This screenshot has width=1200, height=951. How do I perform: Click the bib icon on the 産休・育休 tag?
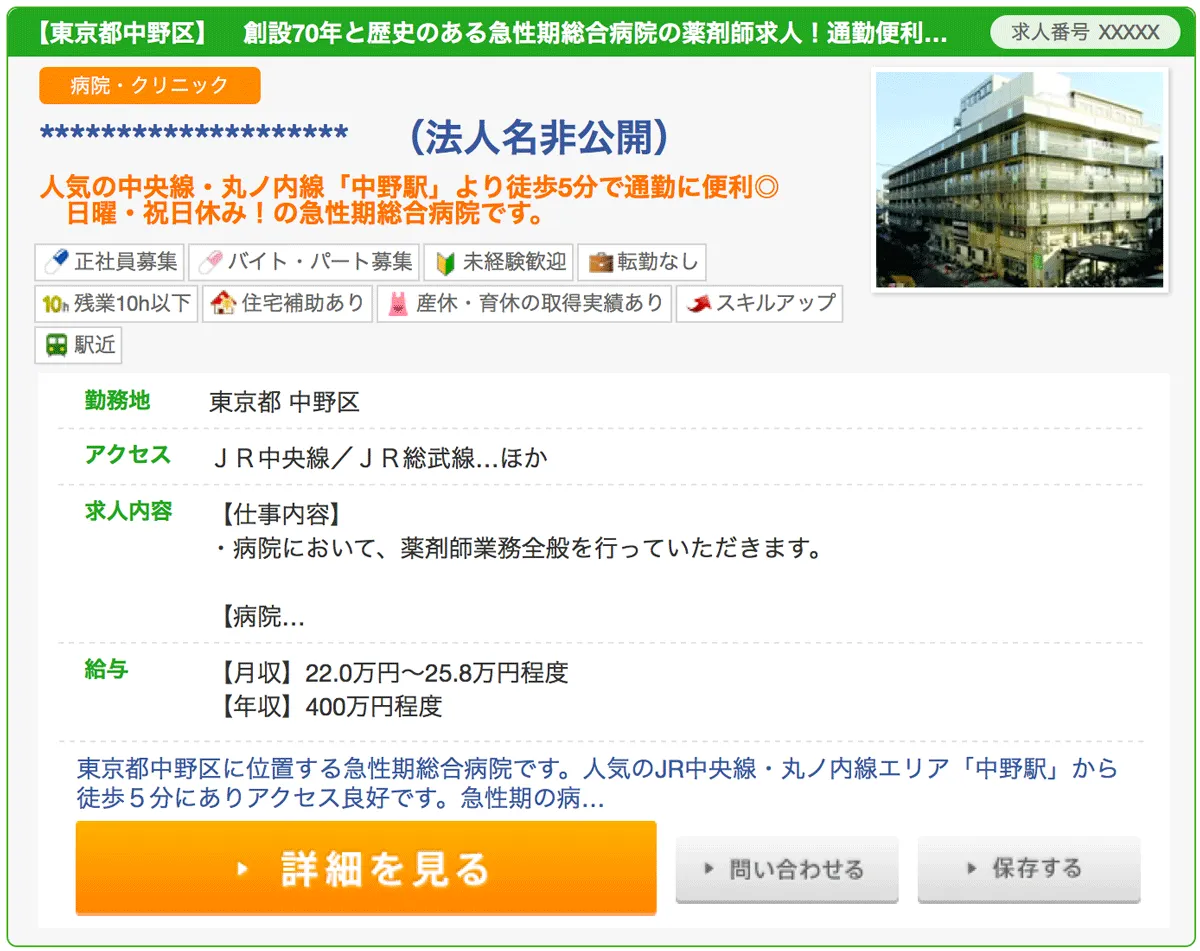click(x=396, y=304)
